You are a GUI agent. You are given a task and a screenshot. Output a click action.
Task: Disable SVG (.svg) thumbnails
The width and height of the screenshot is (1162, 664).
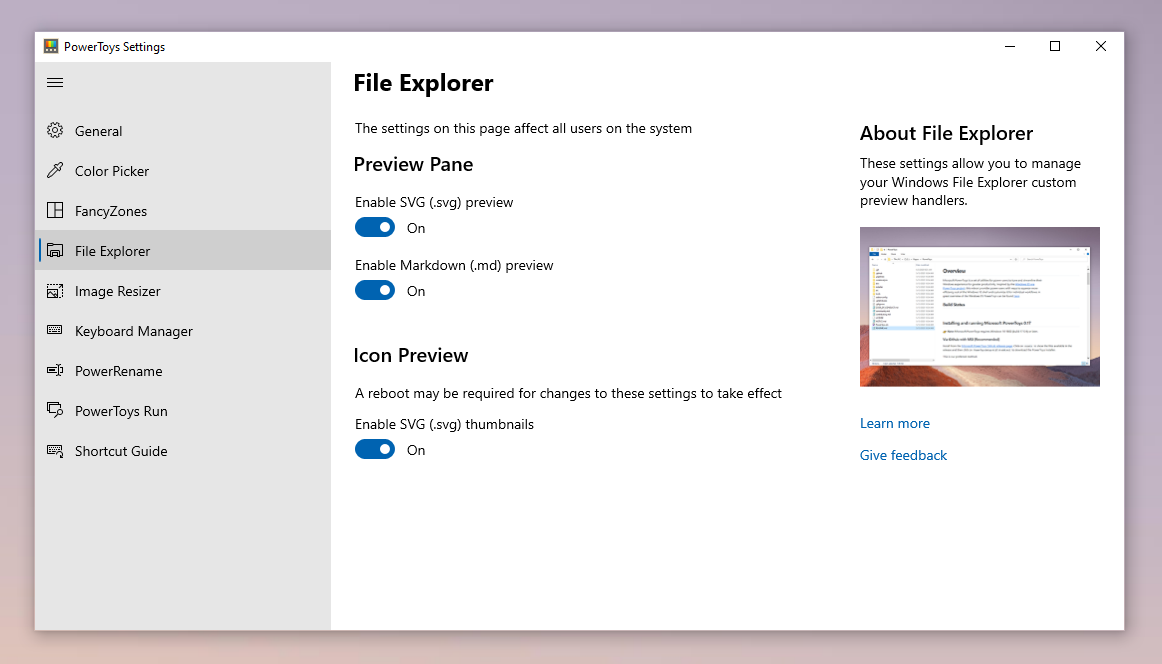coord(375,449)
